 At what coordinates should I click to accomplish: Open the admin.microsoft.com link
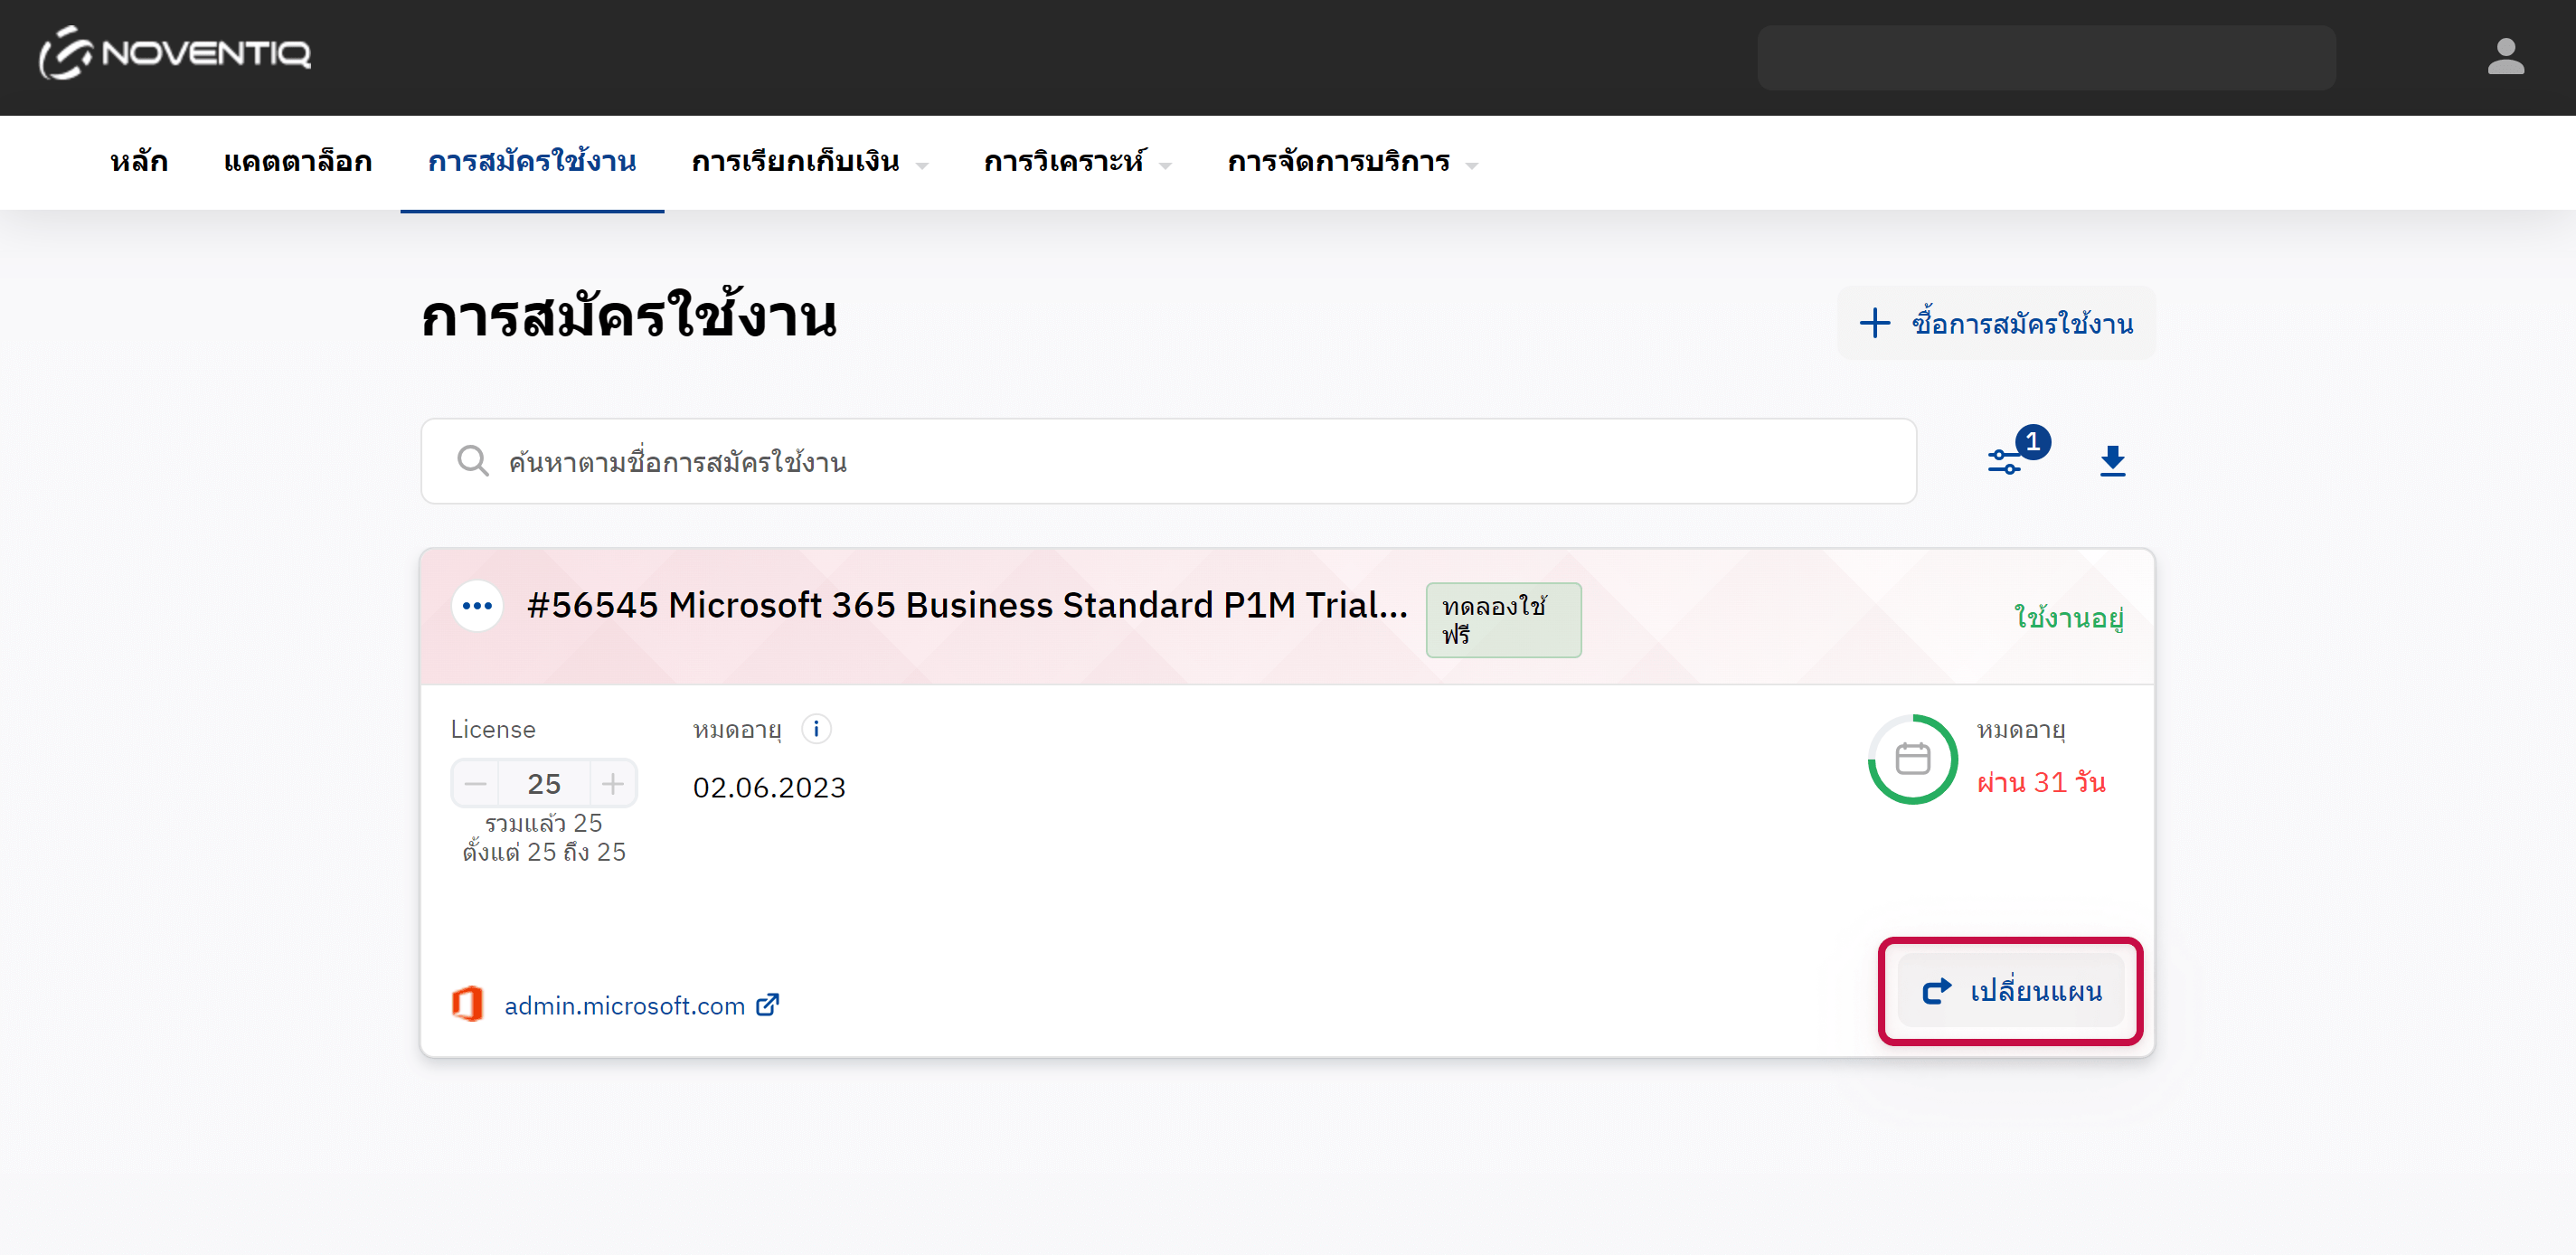[x=625, y=1005]
